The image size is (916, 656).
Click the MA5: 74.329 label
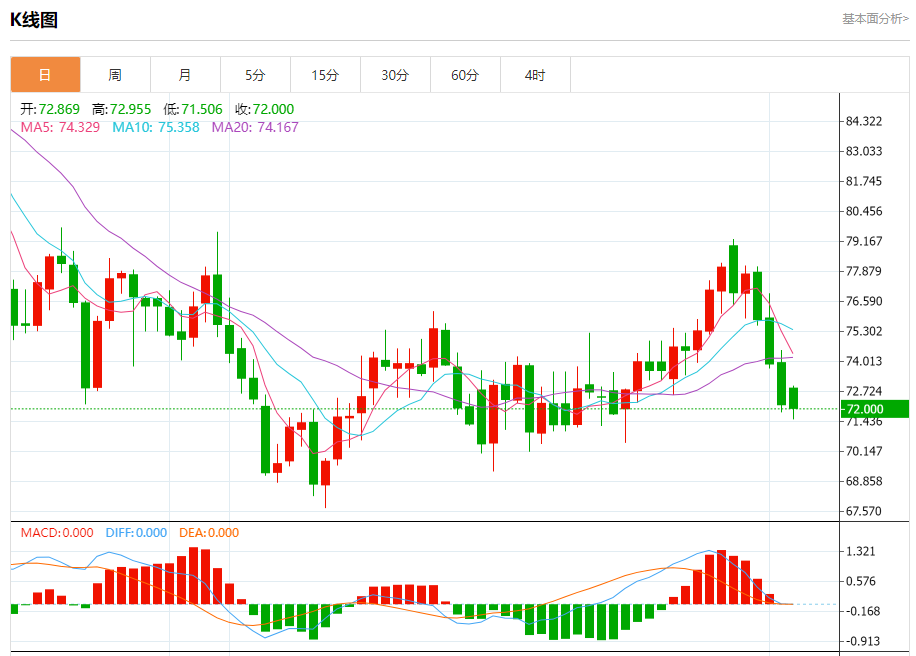click(x=60, y=127)
